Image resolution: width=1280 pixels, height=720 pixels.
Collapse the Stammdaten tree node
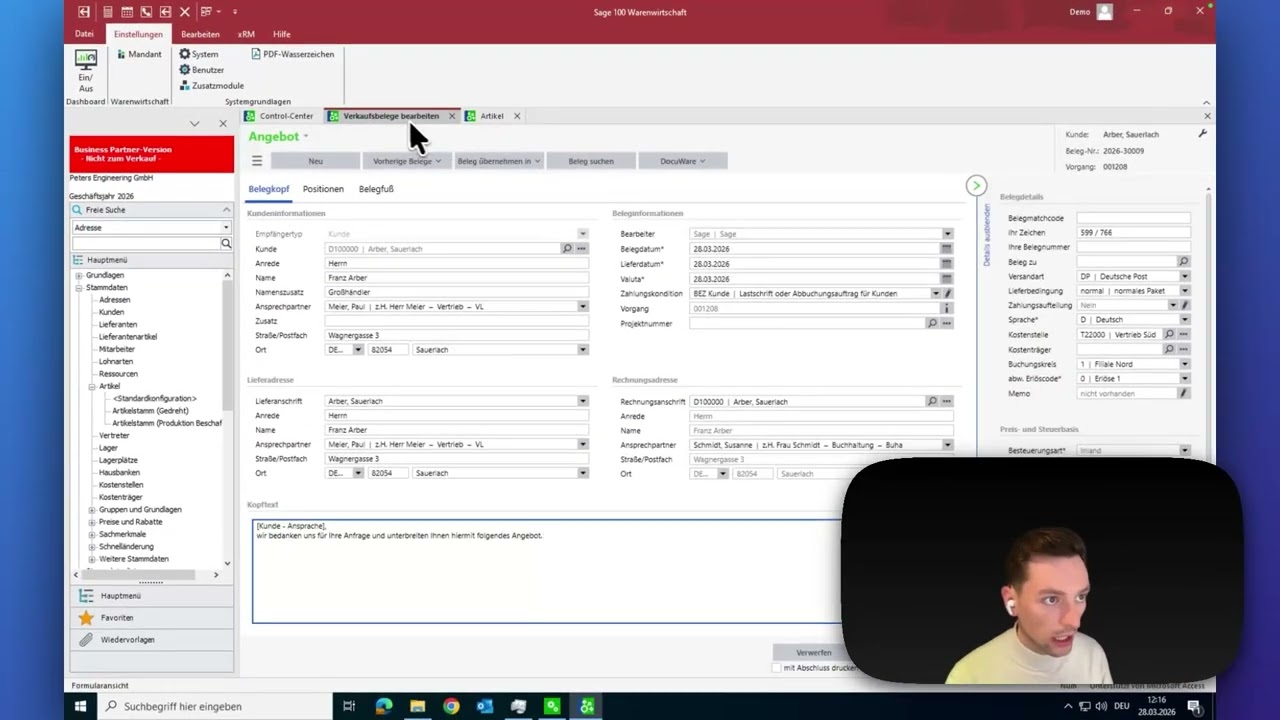[79, 288]
